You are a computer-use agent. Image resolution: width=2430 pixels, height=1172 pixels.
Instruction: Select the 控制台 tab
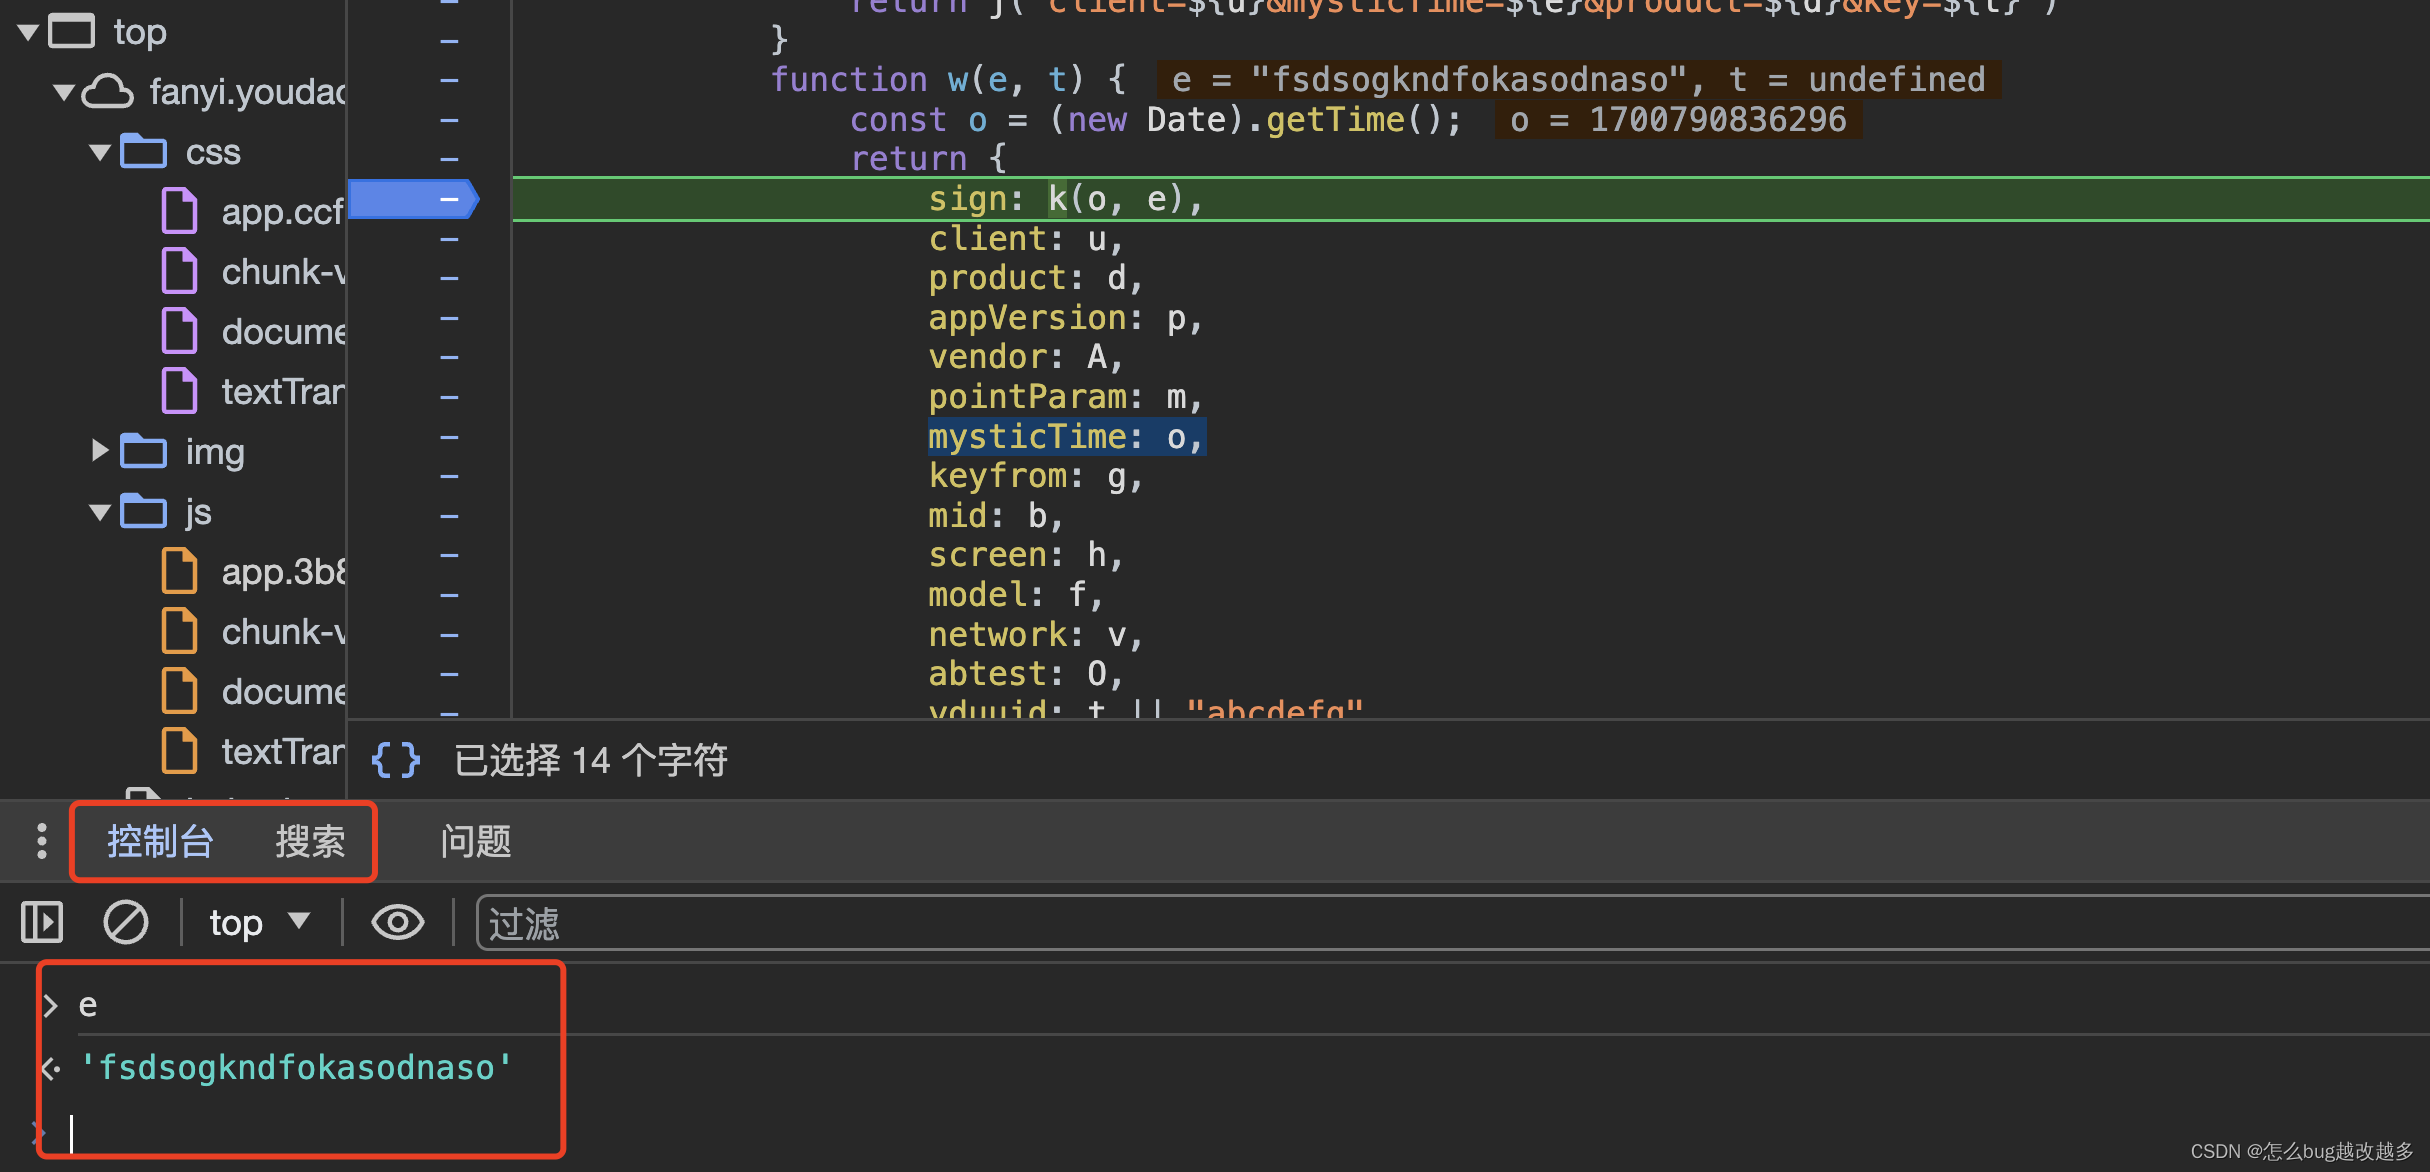click(x=160, y=841)
